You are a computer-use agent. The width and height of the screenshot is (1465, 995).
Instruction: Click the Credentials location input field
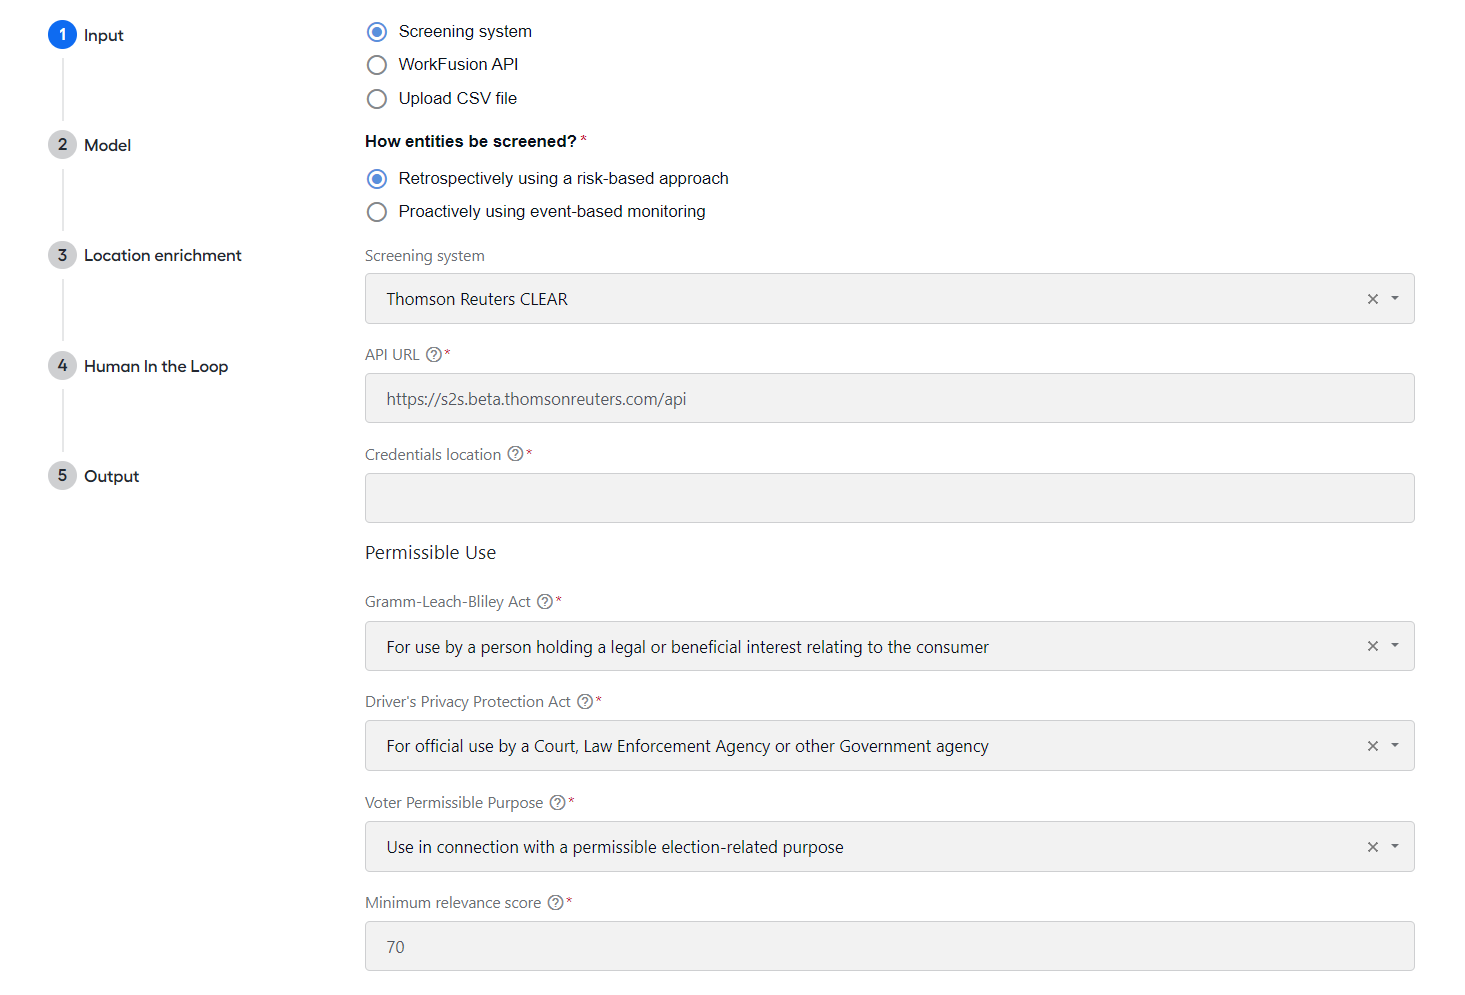(889, 498)
